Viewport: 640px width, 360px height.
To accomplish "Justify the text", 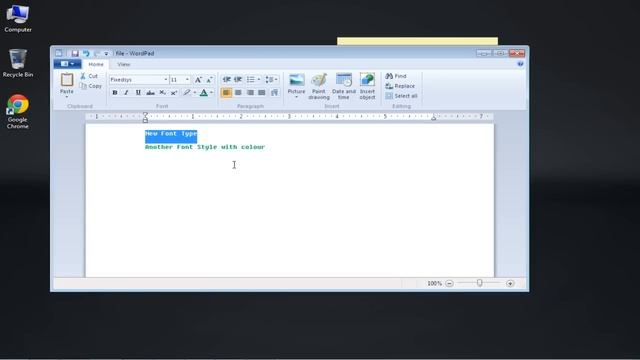I will [x=262, y=93].
